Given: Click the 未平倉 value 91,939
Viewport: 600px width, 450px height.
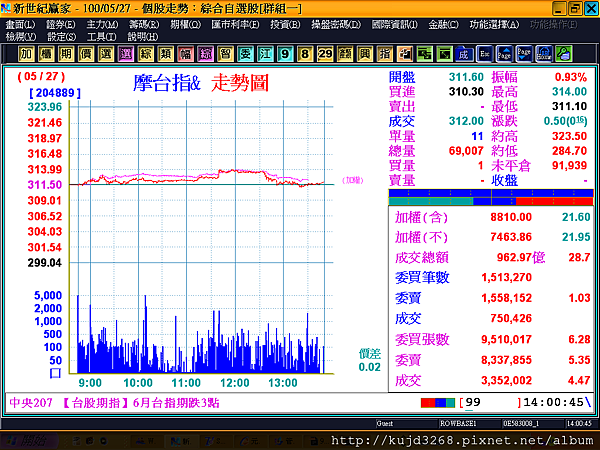Looking at the screenshot, I should (569, 166).
